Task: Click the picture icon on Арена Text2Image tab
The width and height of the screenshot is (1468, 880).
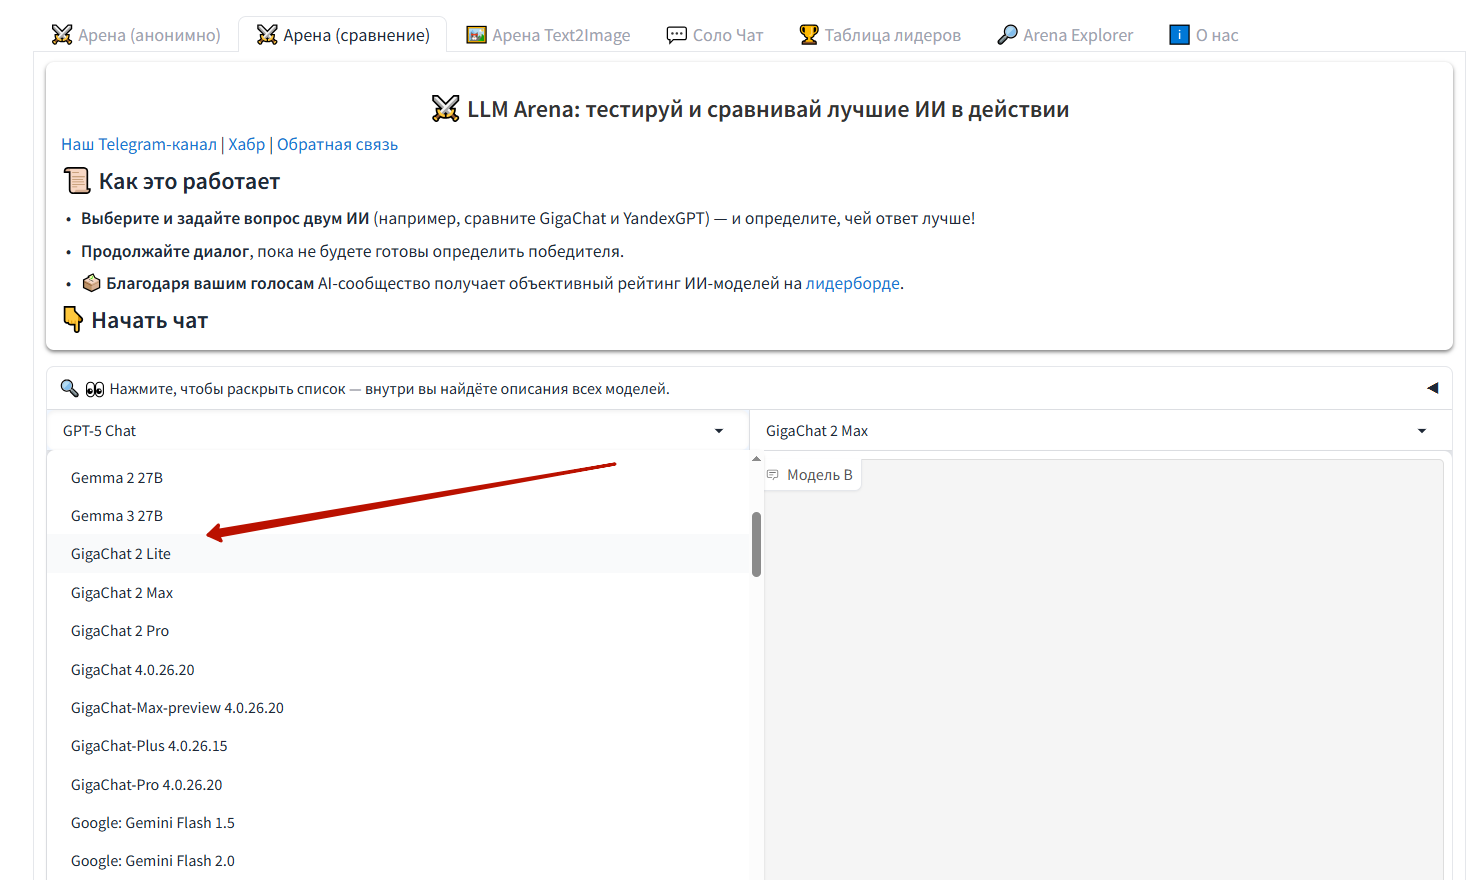Action: [476, 35]
